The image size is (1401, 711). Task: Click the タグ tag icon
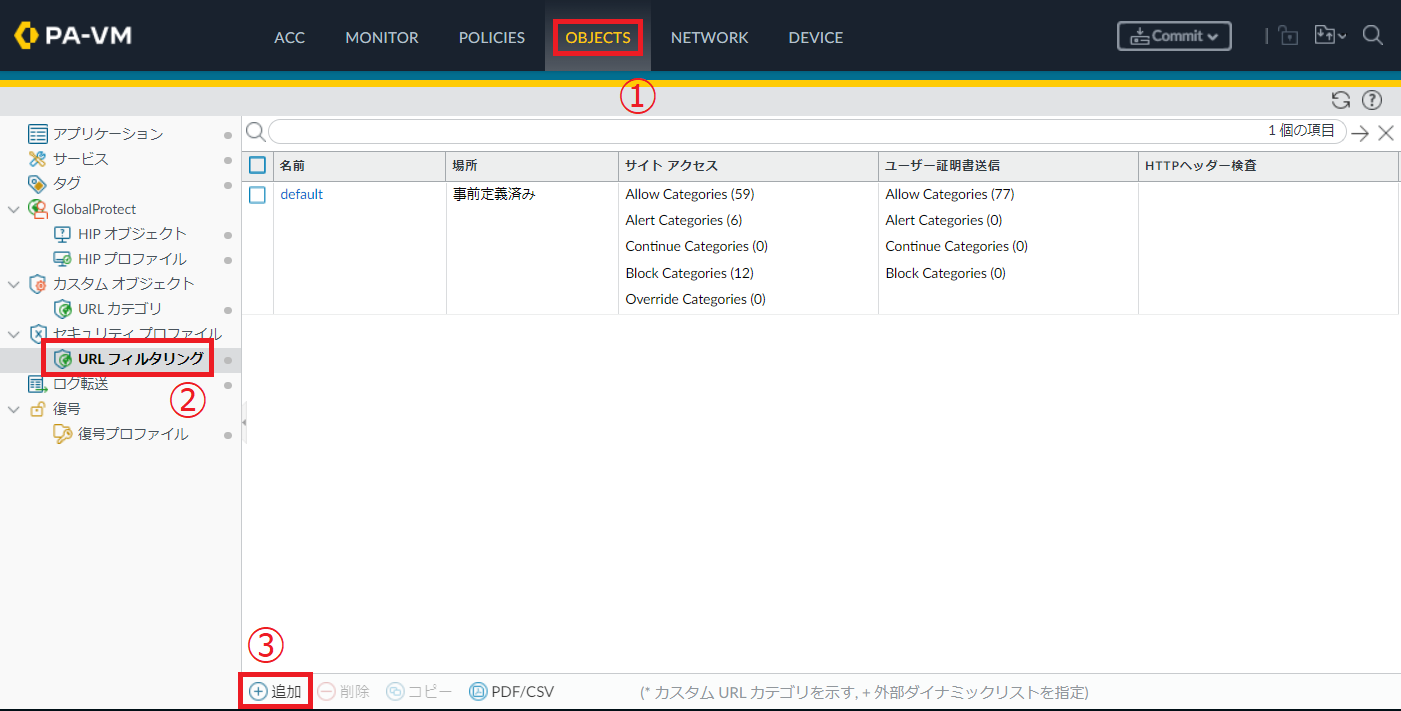[x=38, y=184]
